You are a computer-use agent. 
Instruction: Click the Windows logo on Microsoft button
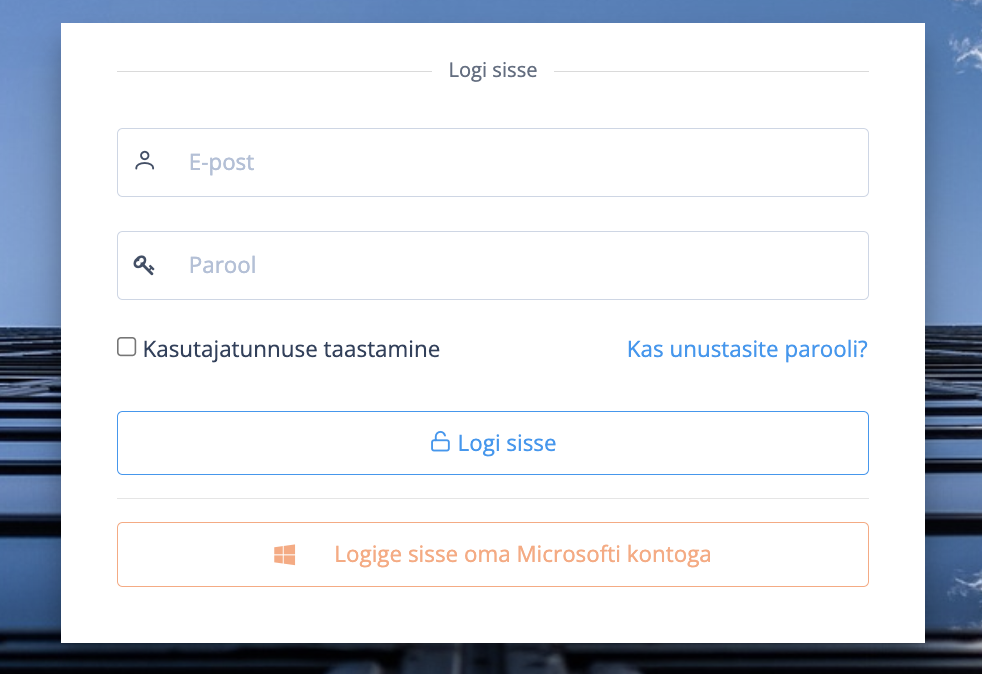point(285,555)
